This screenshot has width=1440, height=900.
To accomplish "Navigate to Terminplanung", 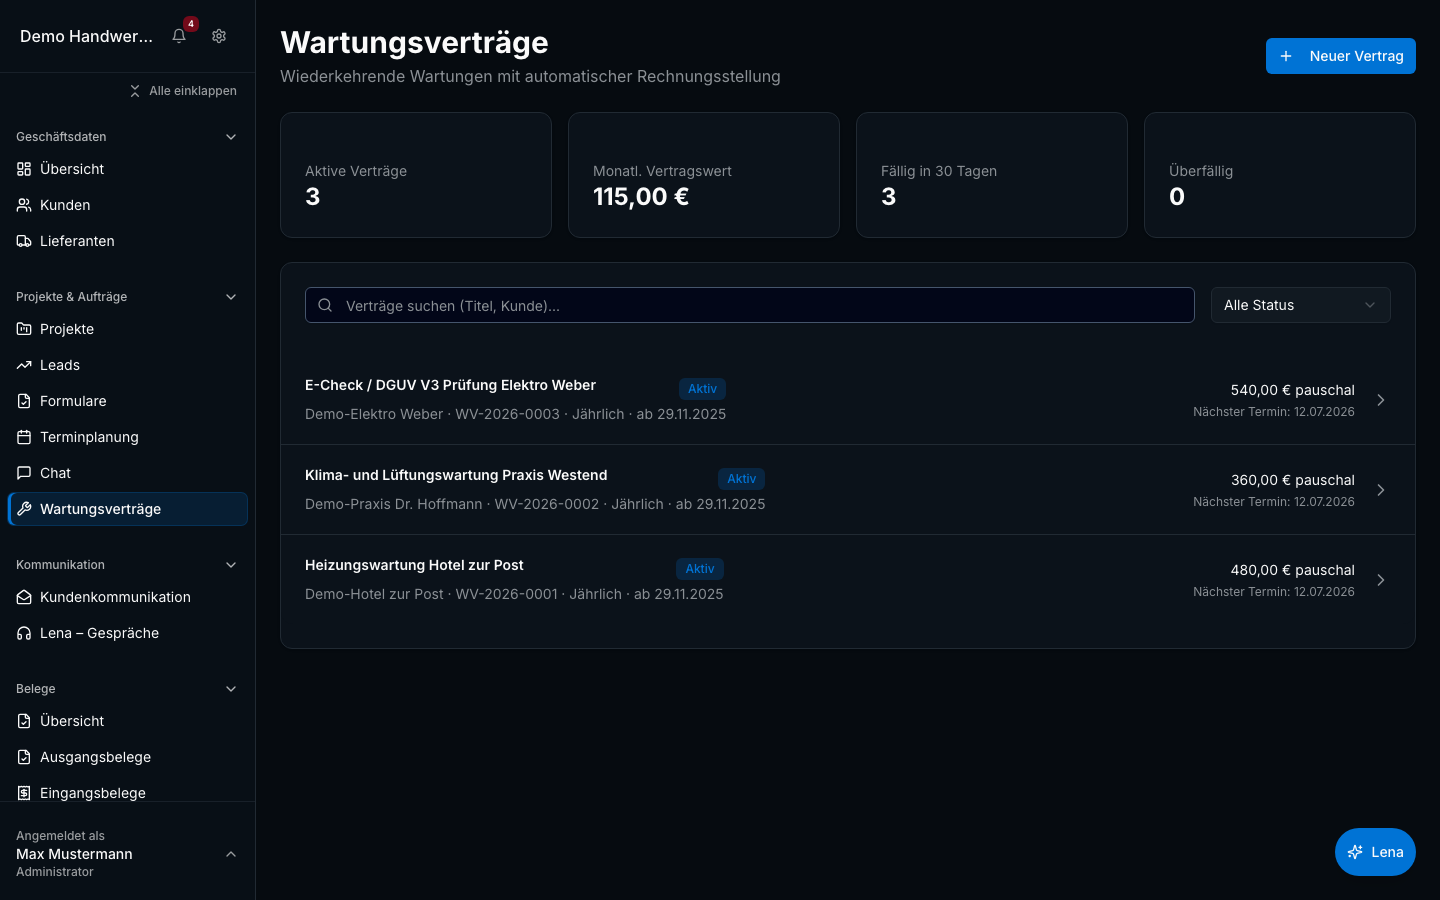I will [x=128, y=437].
